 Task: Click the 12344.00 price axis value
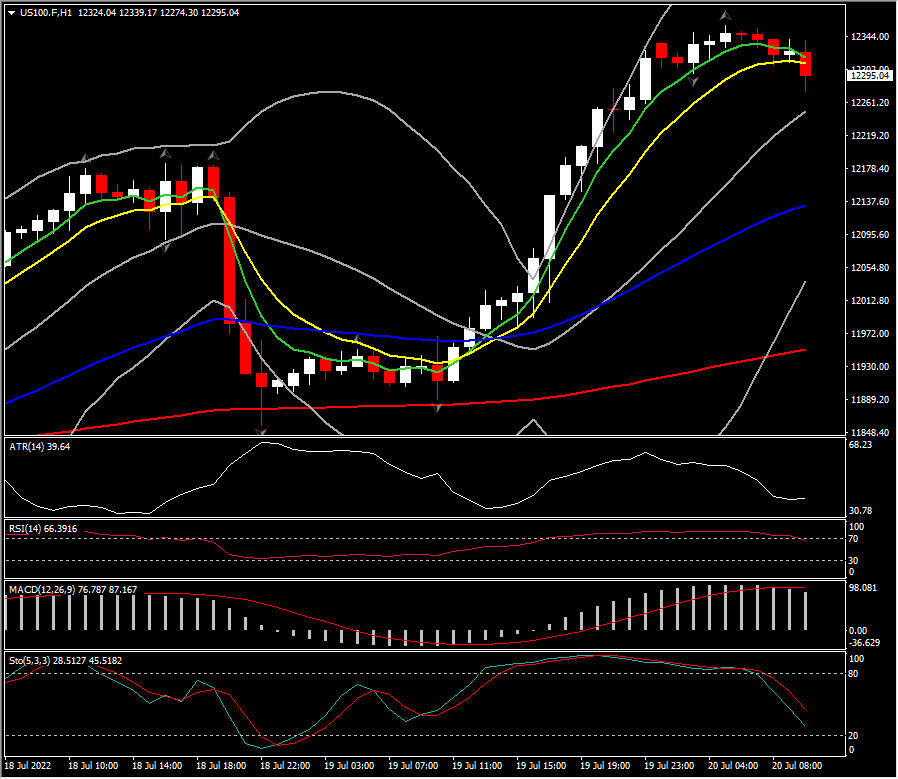[x=869, y=37]
